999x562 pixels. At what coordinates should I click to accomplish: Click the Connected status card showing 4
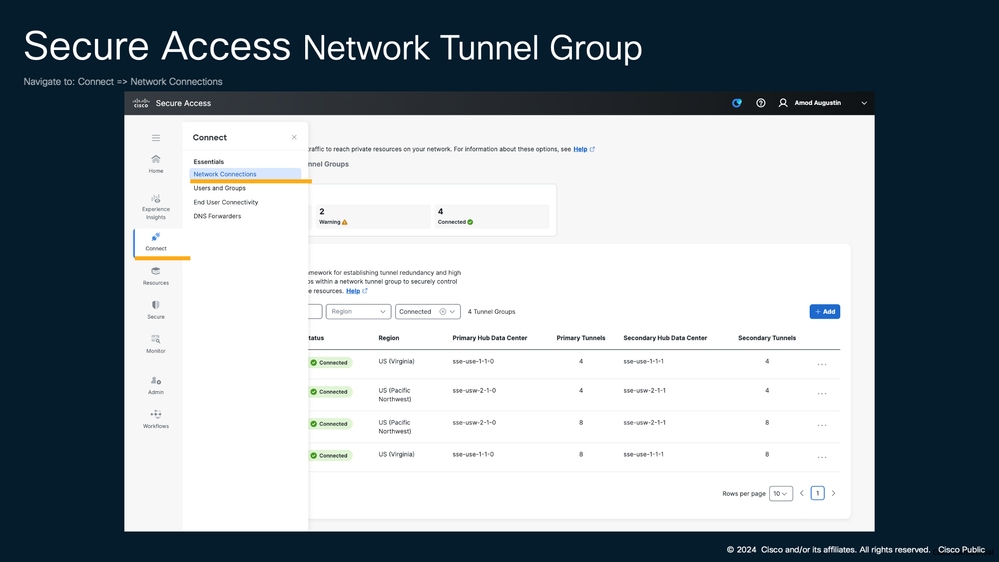(x=491, y=216)
